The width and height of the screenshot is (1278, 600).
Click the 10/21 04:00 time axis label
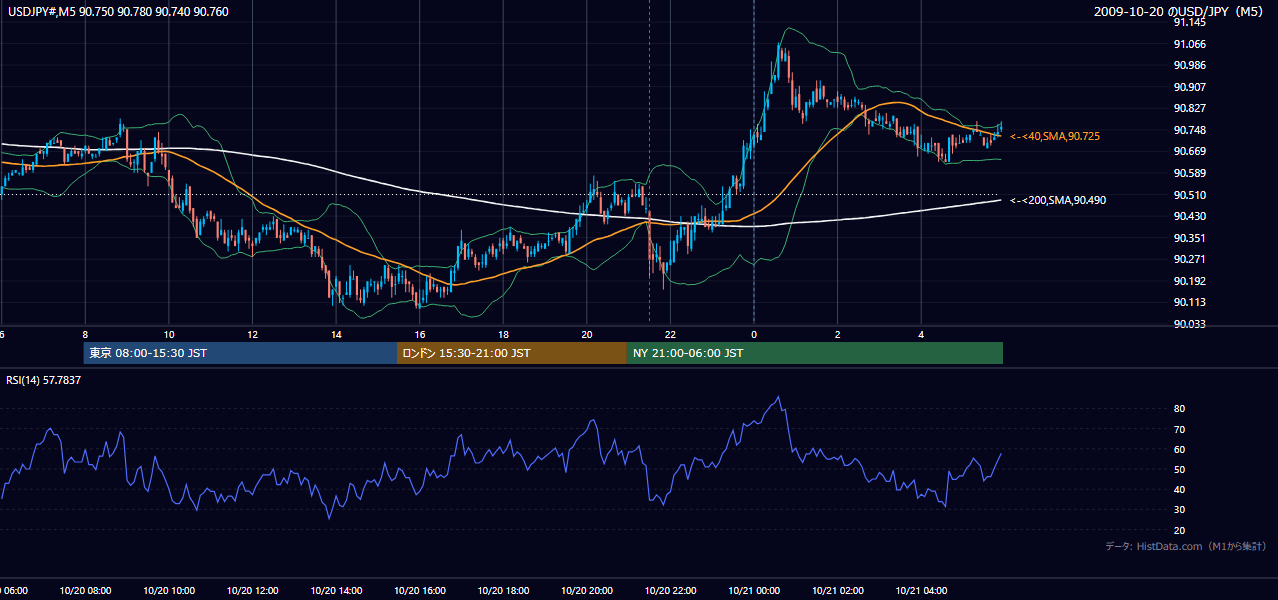[921, 591]
